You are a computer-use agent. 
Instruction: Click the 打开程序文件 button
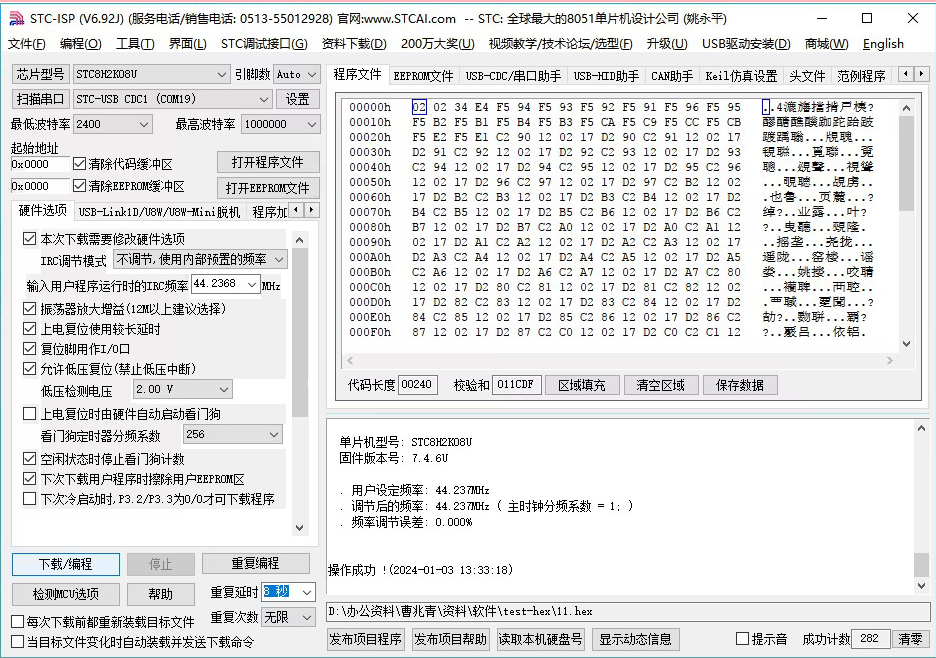click(267, 162)
